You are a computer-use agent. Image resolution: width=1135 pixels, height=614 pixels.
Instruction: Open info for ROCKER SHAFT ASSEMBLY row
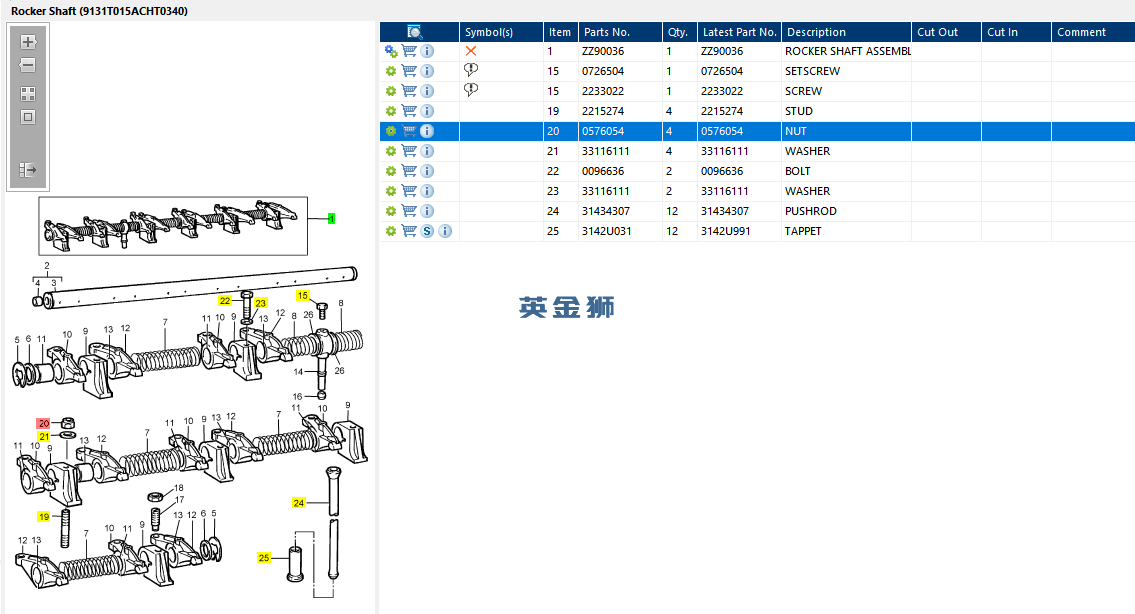click(427, 51)
